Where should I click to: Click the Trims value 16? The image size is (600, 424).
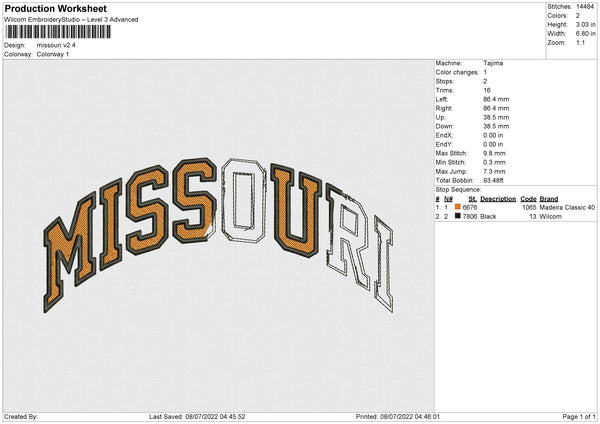click(x=487, y=90)
